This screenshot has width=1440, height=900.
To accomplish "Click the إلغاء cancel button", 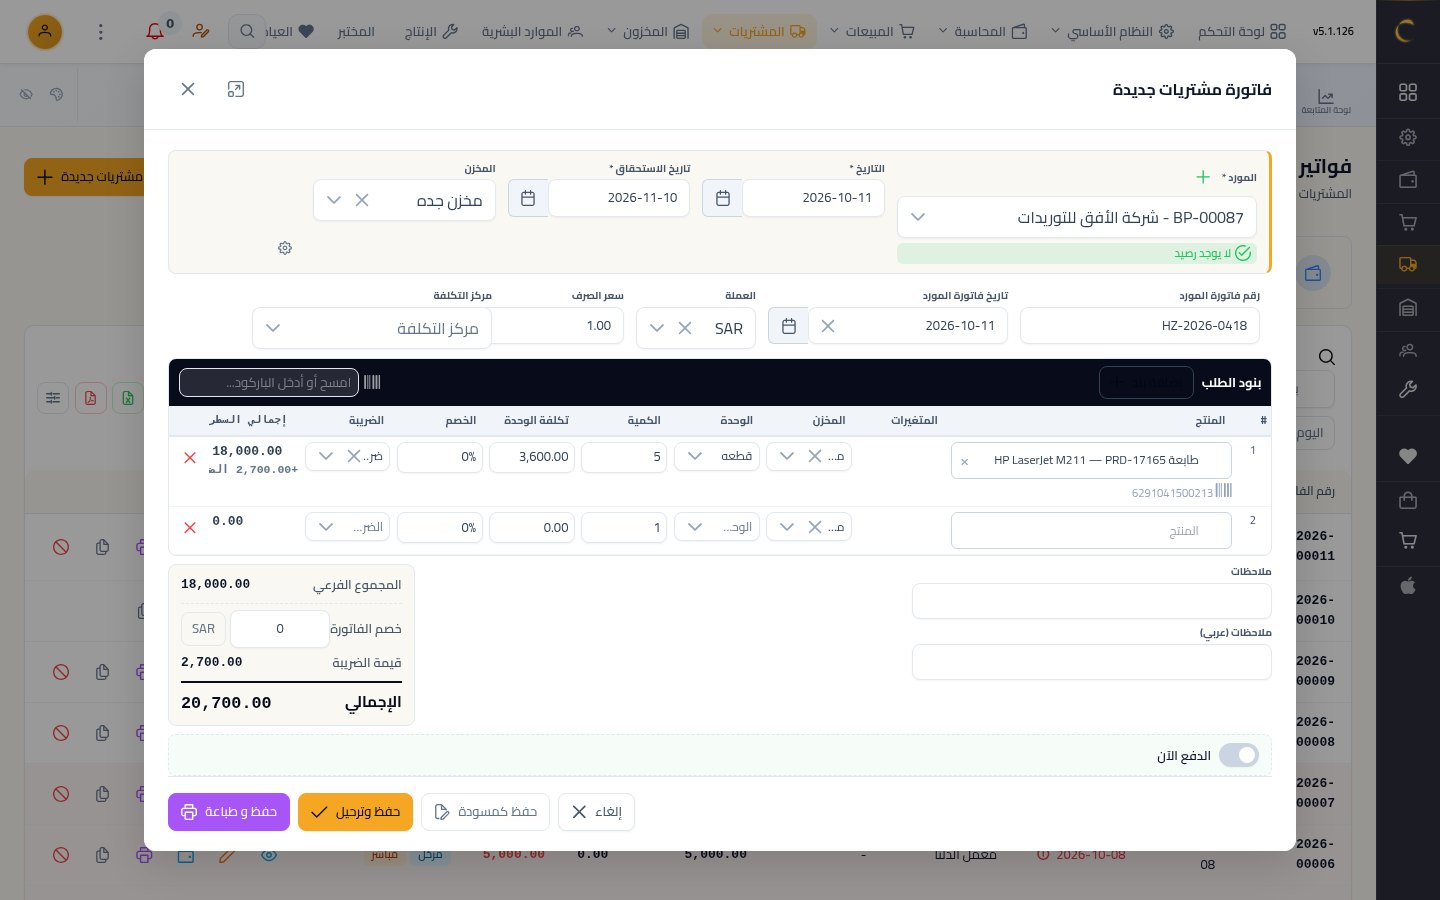I will pyautogui.click(x=596, y=812).
